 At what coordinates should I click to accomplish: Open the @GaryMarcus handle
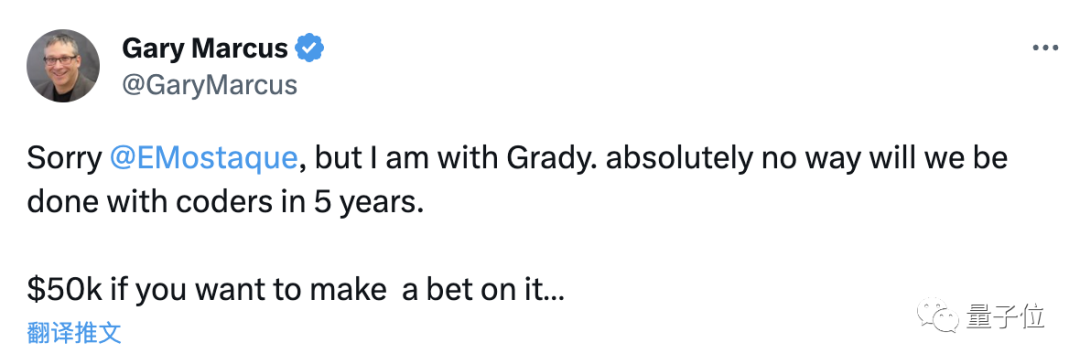[209, 85]
